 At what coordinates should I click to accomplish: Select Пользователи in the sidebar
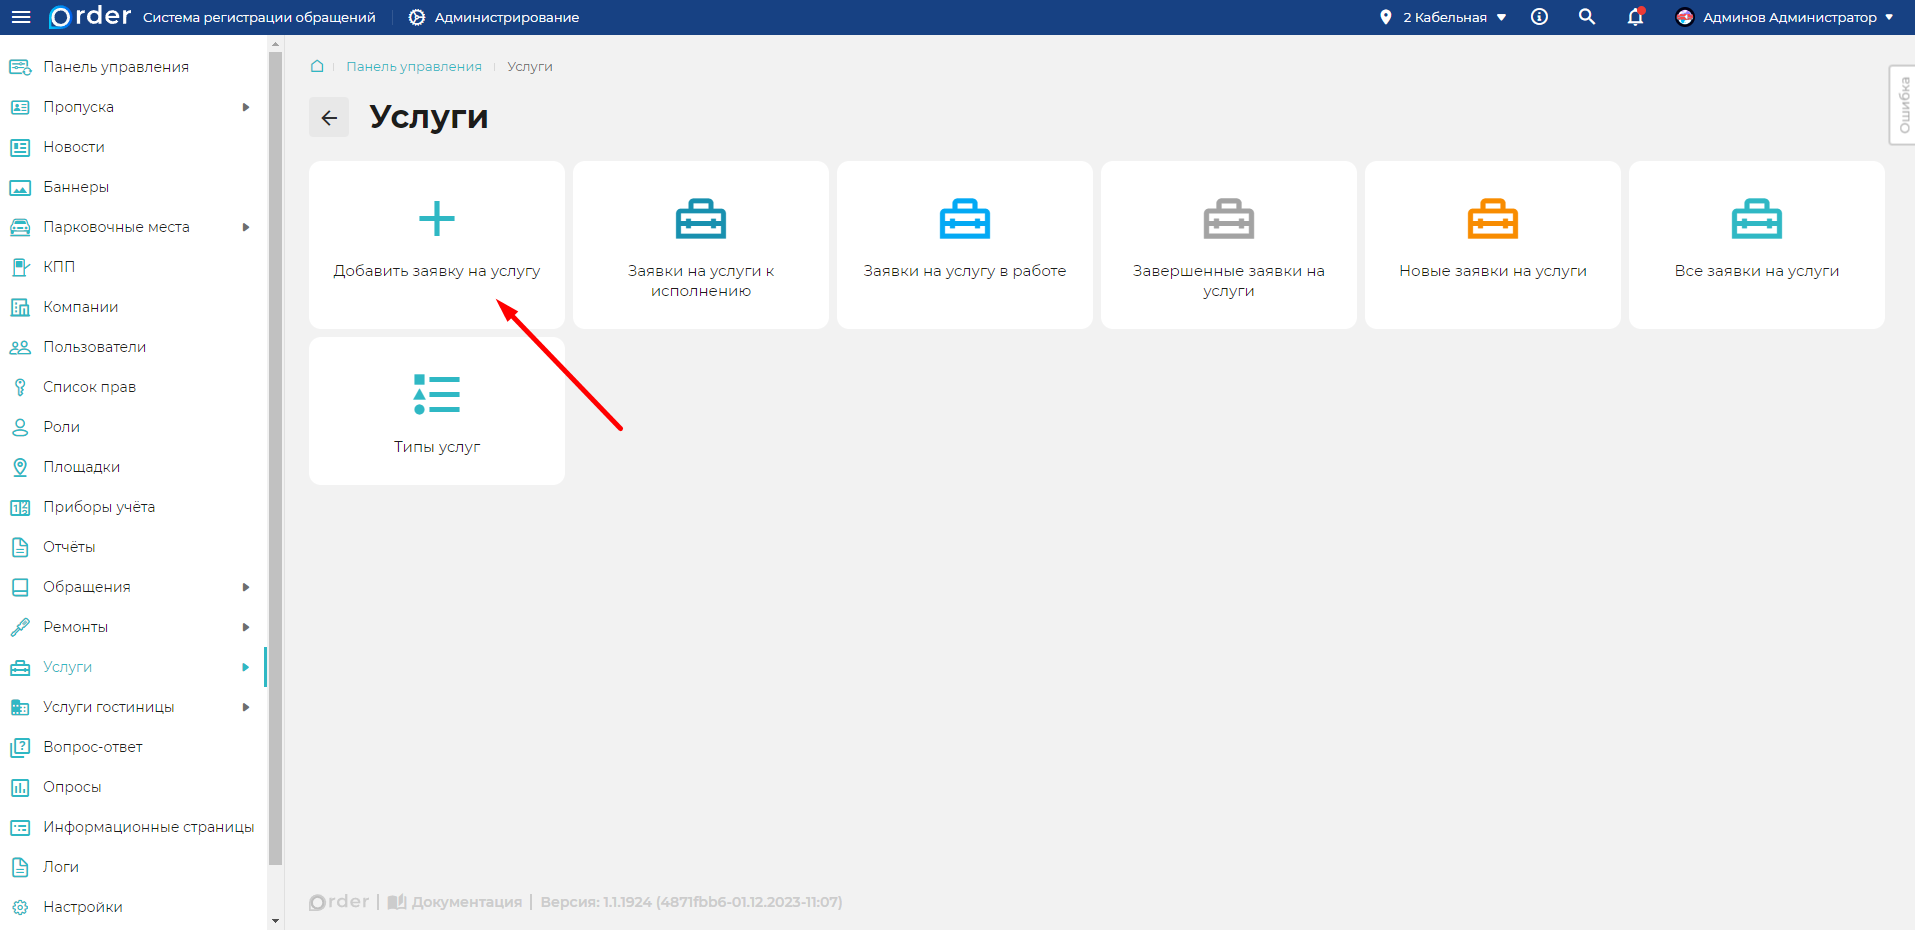(x=94, y=347)
